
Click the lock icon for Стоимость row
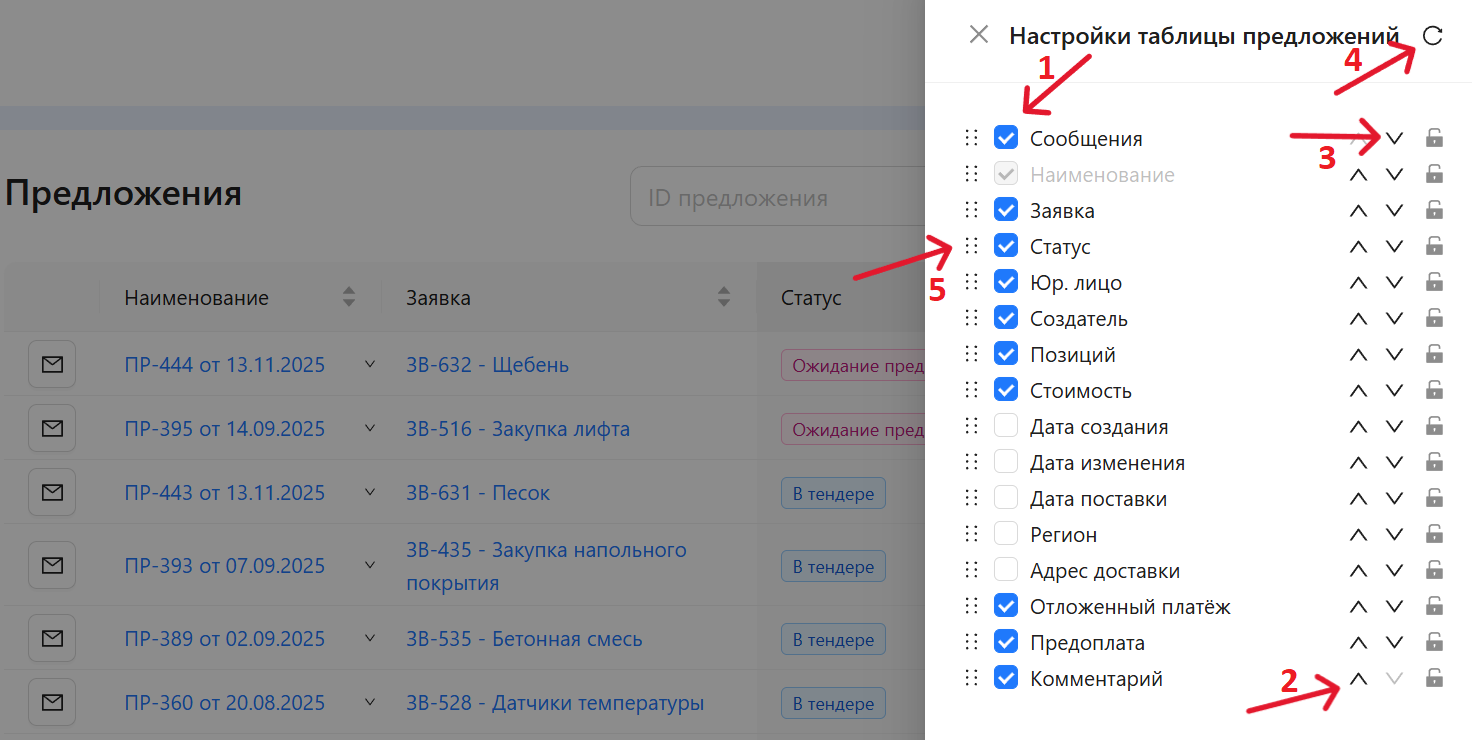coord(1434,391)
